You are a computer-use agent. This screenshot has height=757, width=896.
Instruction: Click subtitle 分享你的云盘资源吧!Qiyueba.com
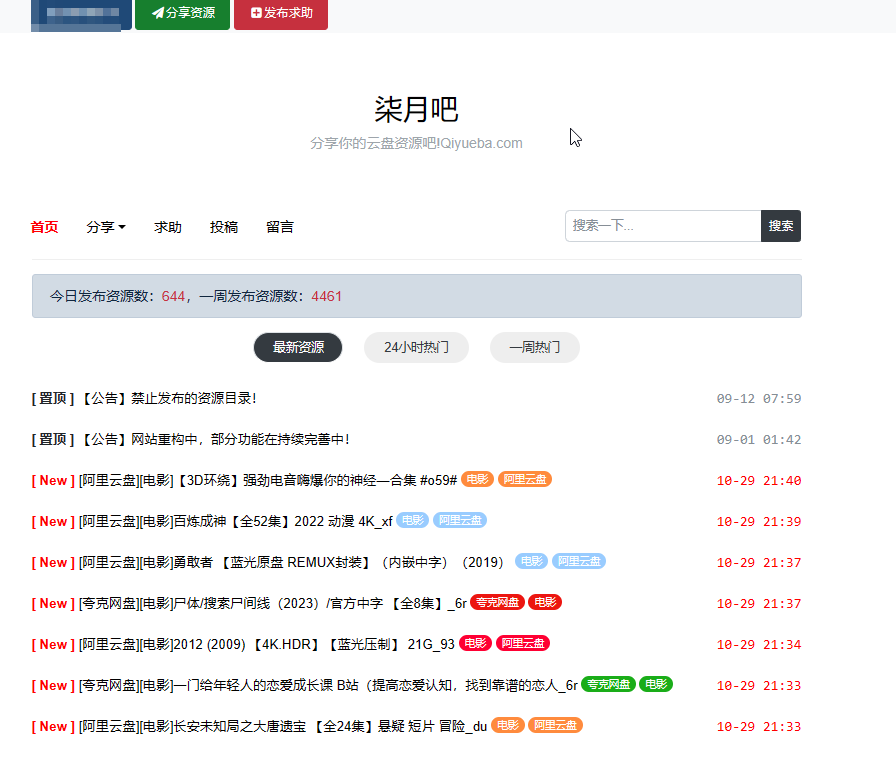pos(416,143)
